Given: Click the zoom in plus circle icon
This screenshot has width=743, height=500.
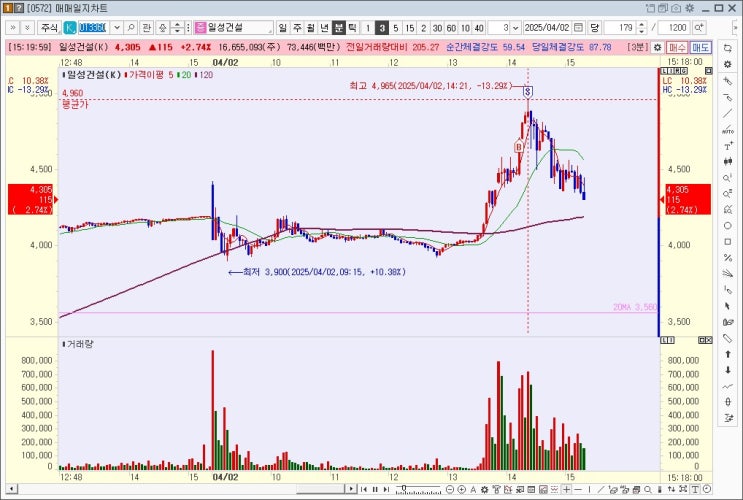Looking at the screenshot, I should 462,489.
